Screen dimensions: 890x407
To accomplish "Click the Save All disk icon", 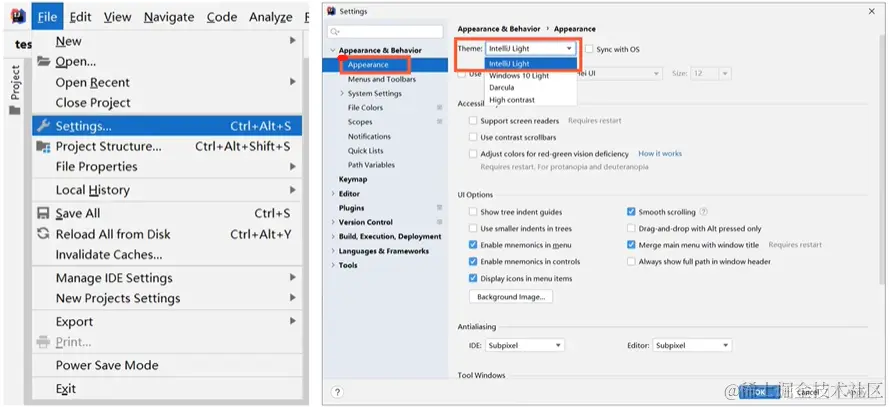I will coord(44,213).
